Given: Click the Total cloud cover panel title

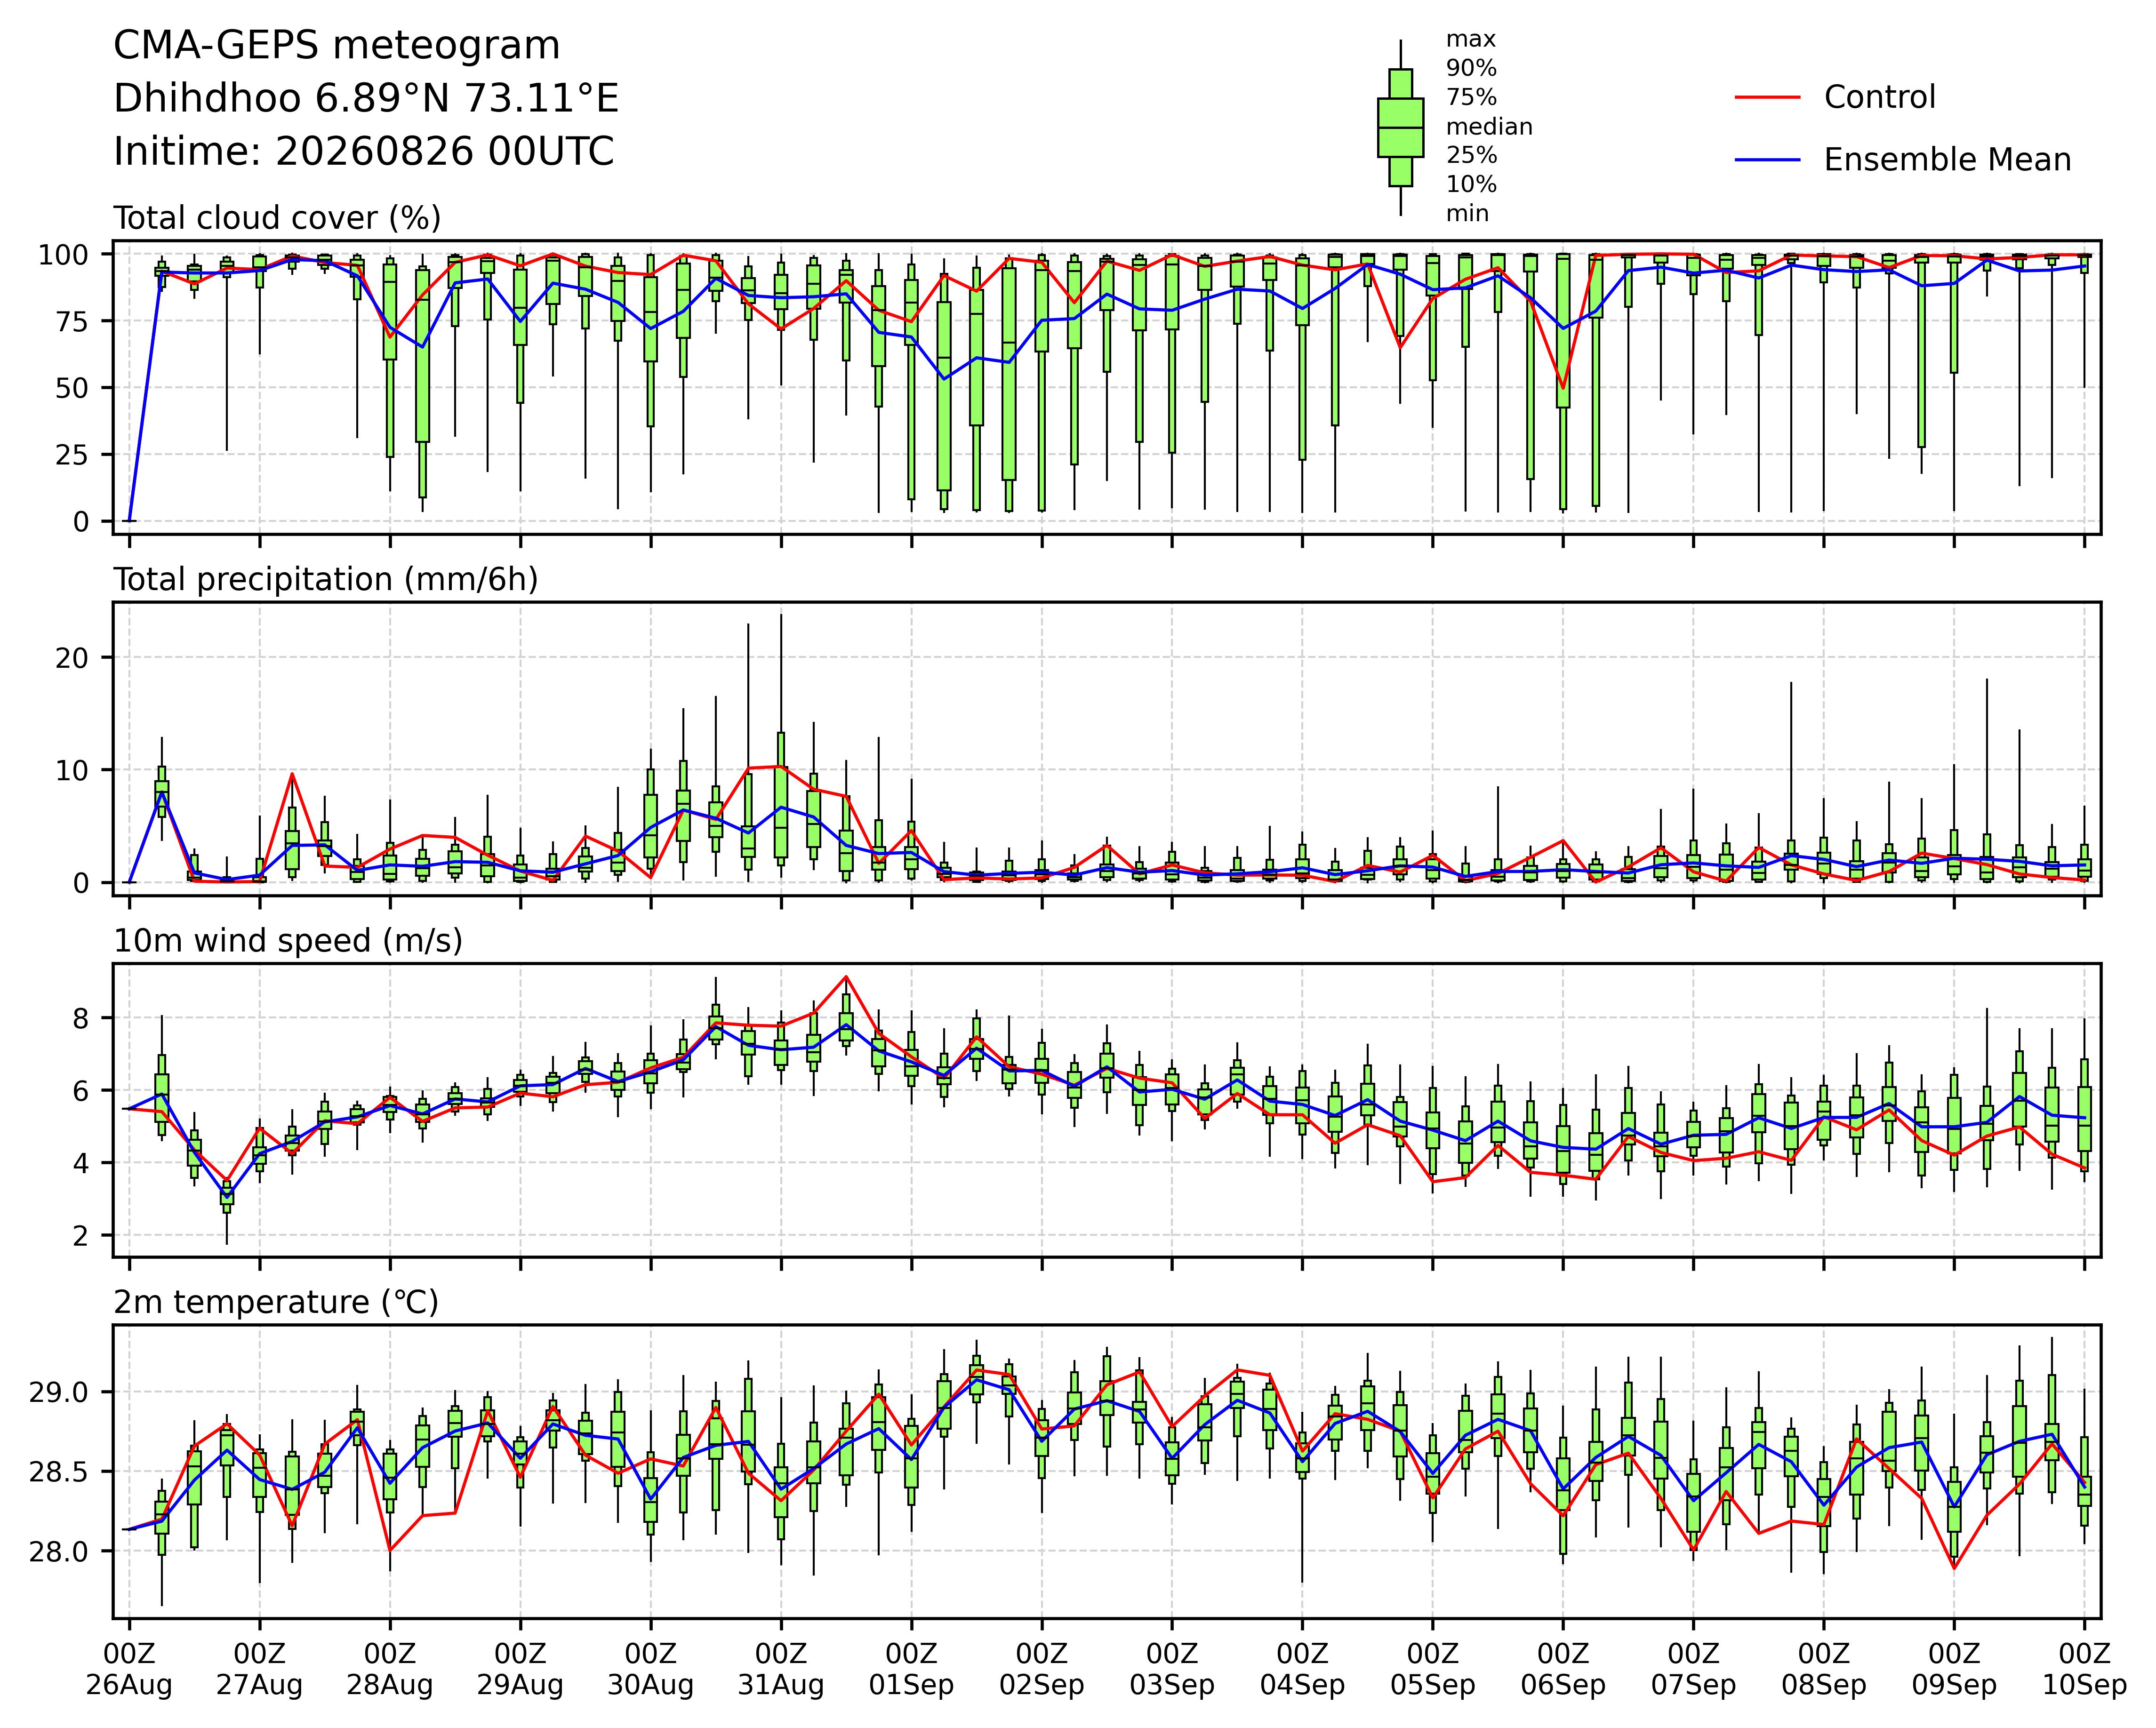Looking at the screenshot, I should coord(277,218).
